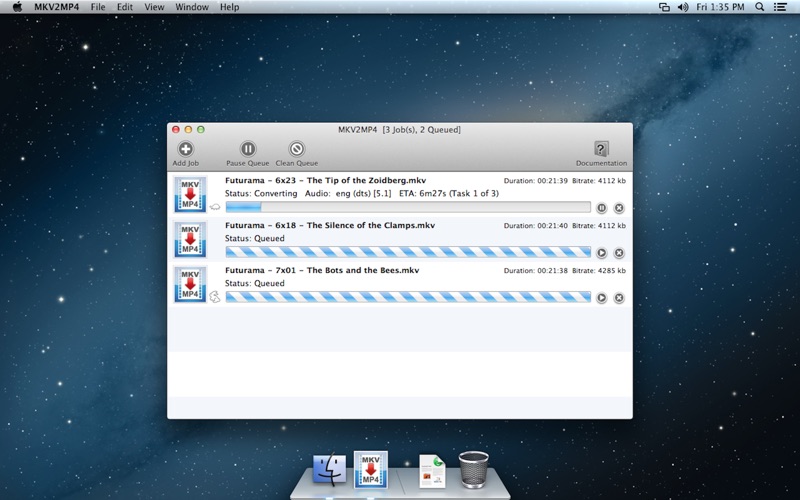Open the Edit menu
This screenshot has height=500, width=800.
click(125, 7)
